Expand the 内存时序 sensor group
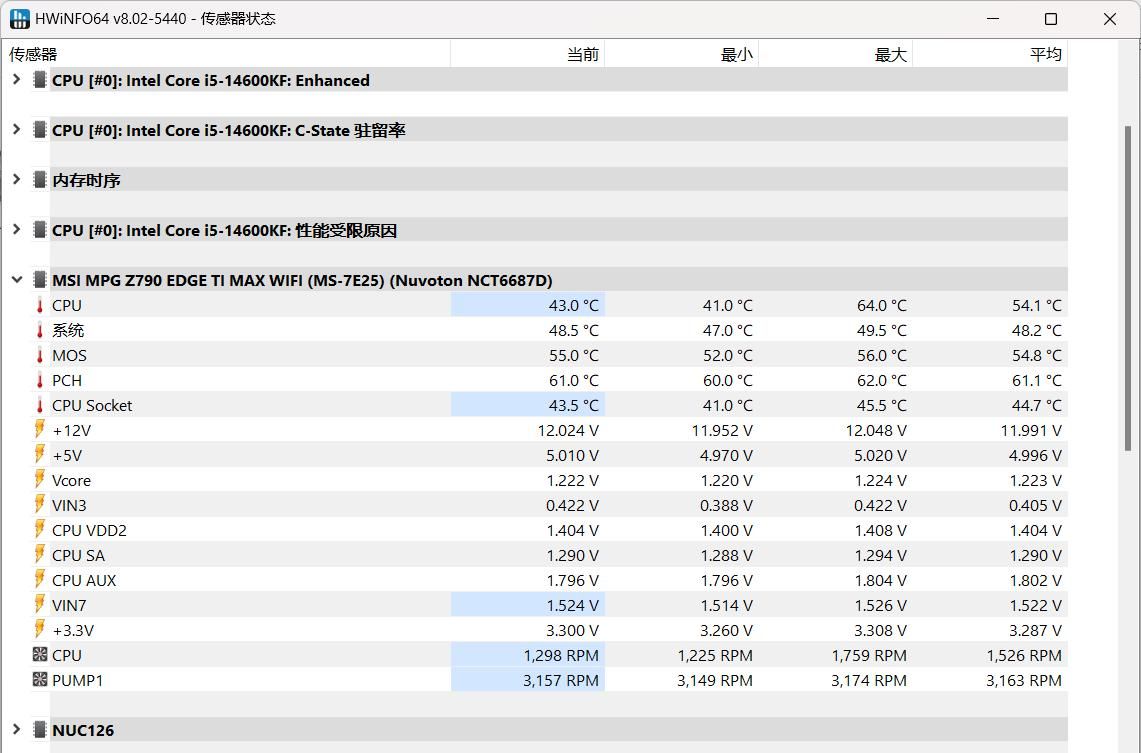The height and width of the screenshot is (753, 1141). pyautogui.click(x=17, y=180)
